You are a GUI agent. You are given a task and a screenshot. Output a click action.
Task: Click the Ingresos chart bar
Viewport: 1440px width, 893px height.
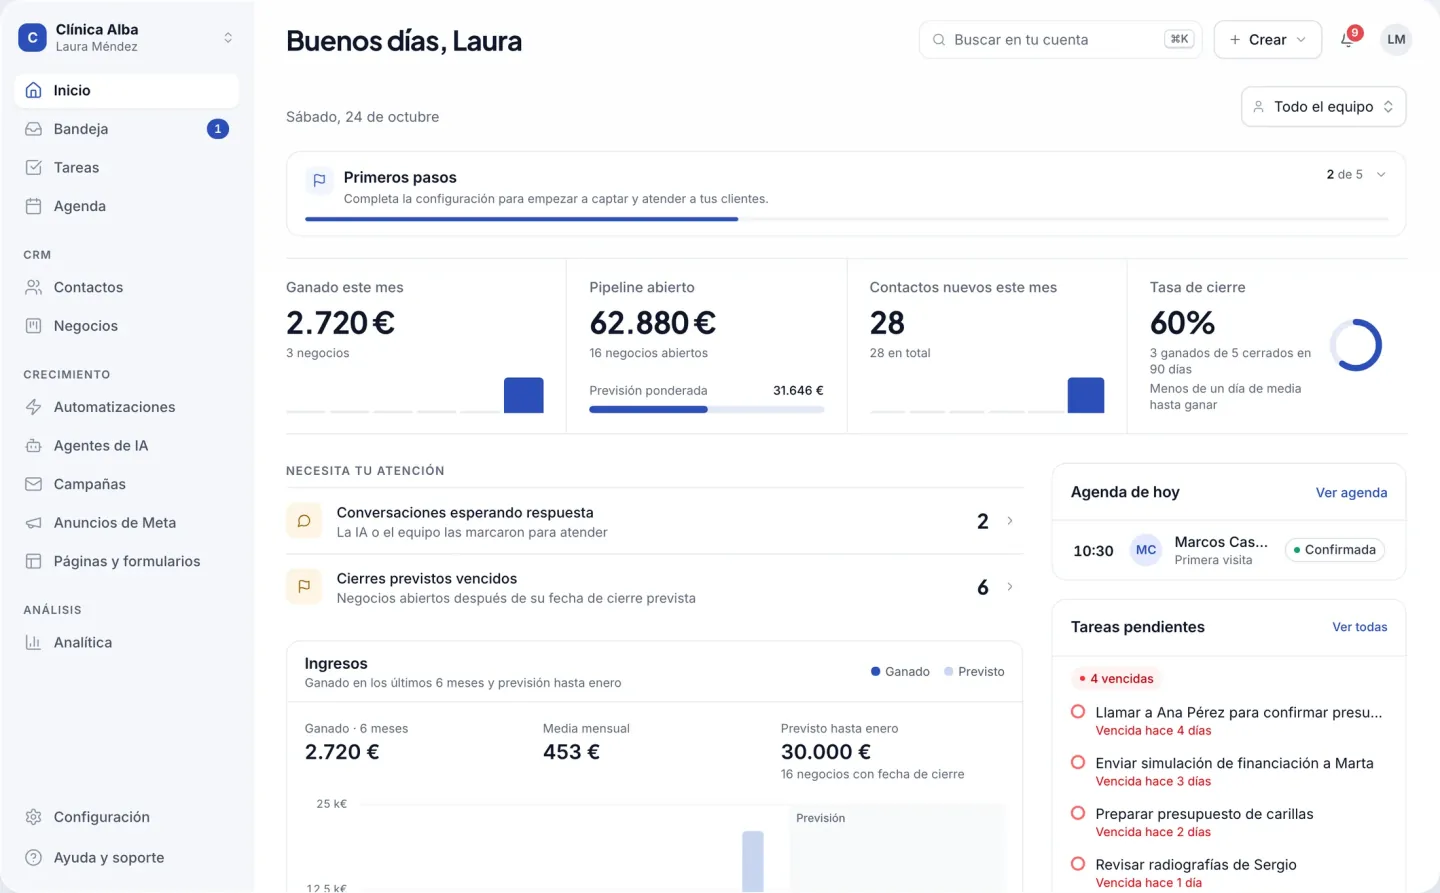(x=753, y=861)
